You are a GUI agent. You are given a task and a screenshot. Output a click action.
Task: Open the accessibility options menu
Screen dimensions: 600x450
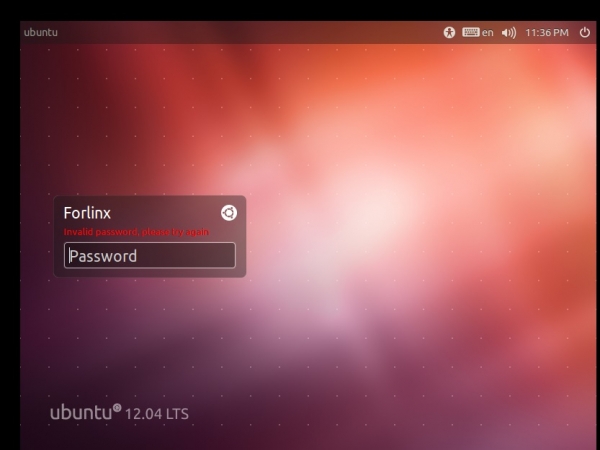(450, 32)
